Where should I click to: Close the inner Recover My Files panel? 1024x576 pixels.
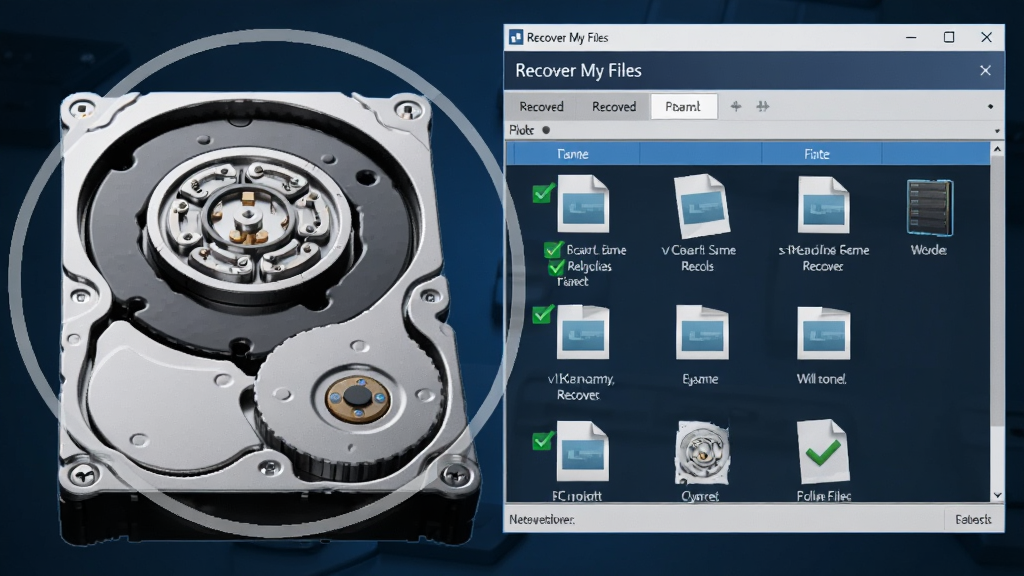[985, 71]
